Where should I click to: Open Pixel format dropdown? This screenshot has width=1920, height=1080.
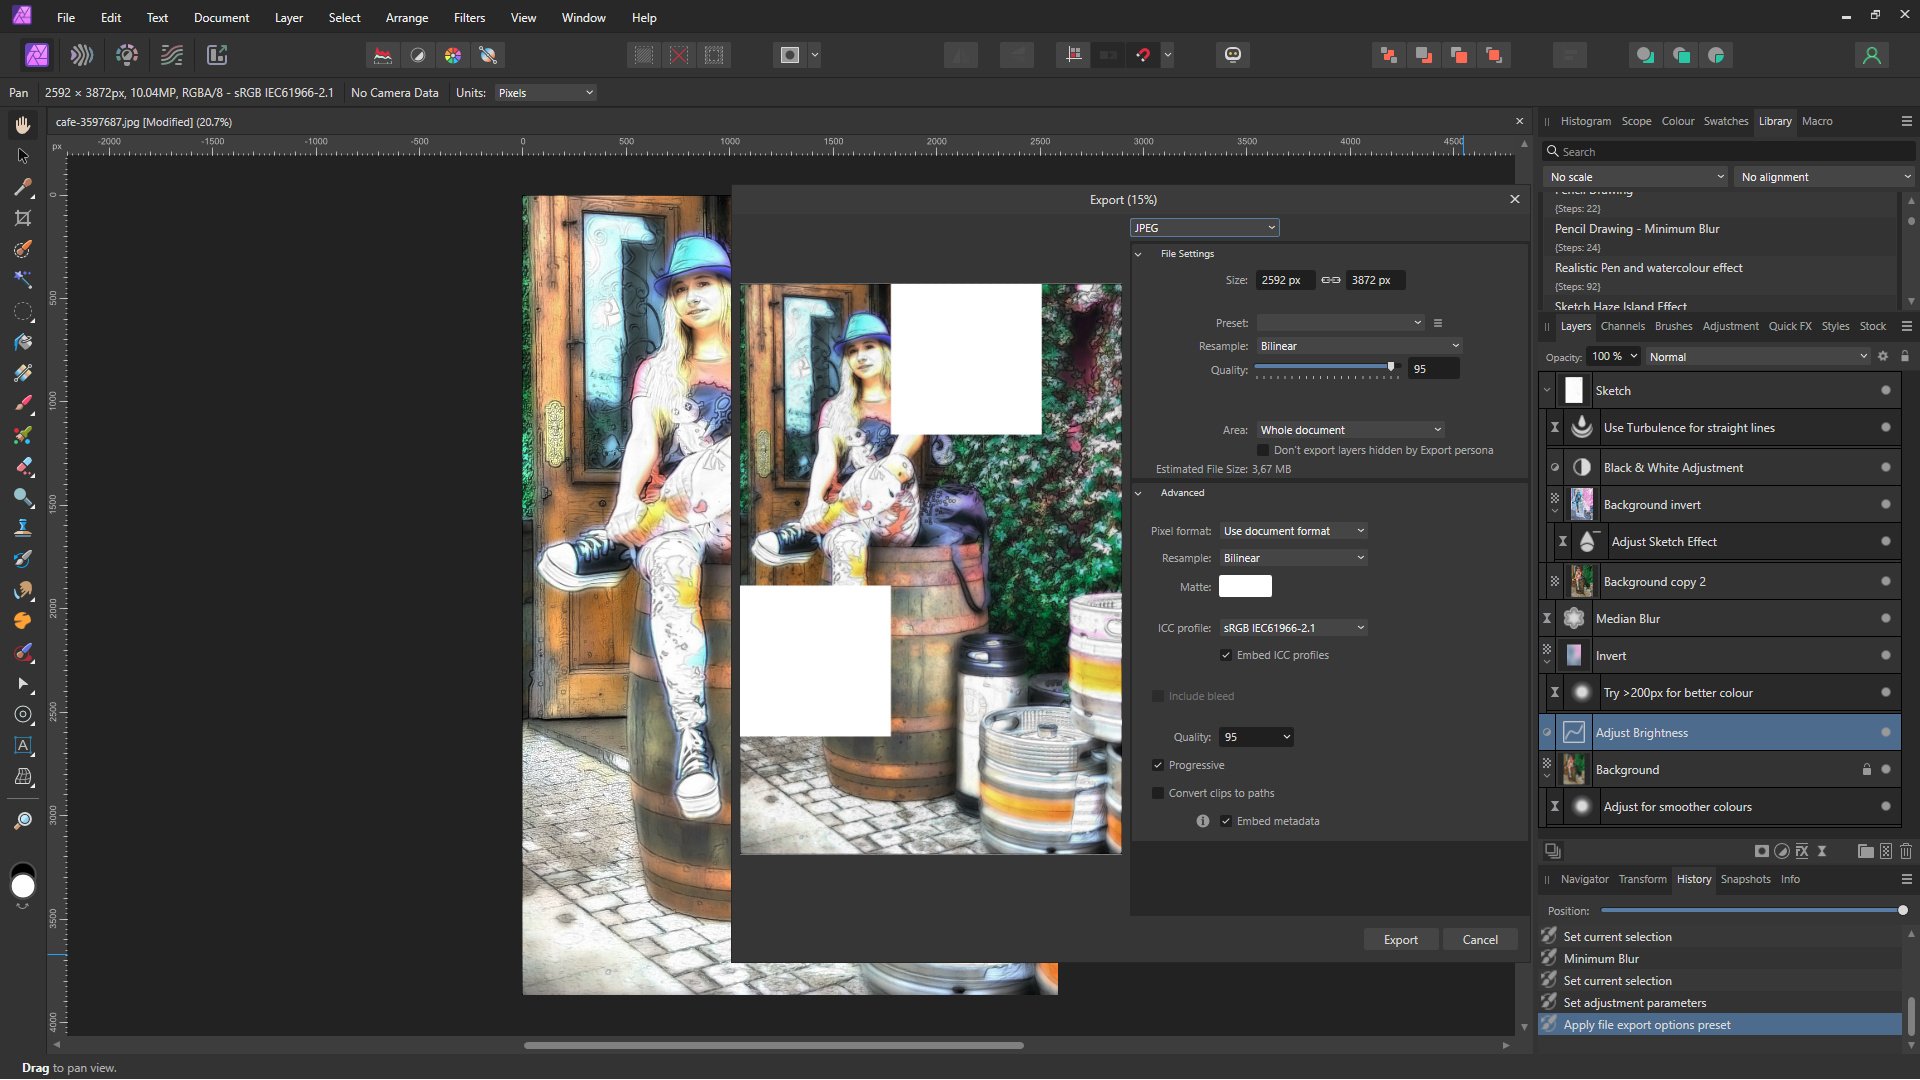coord(1293,531)
